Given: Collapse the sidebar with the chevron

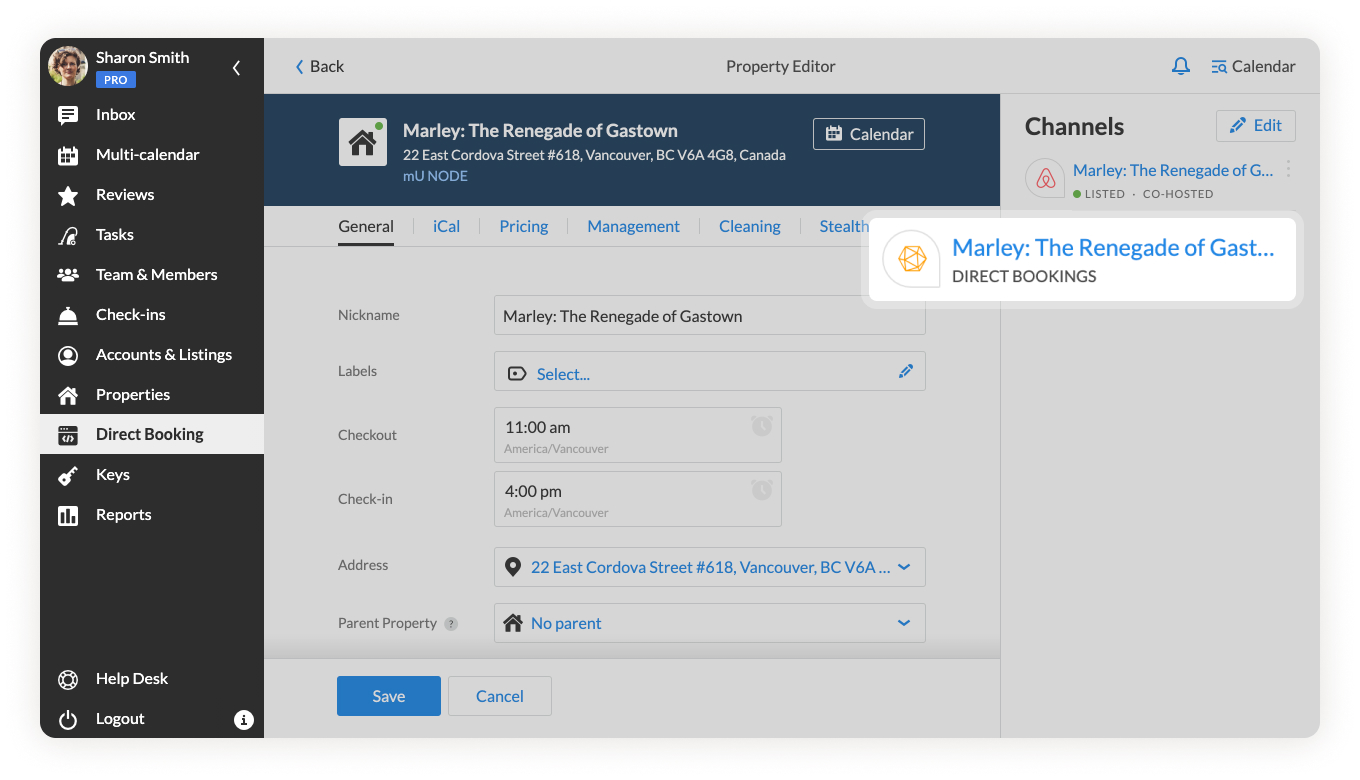Looking at the screenshot, I should (236, 68).
